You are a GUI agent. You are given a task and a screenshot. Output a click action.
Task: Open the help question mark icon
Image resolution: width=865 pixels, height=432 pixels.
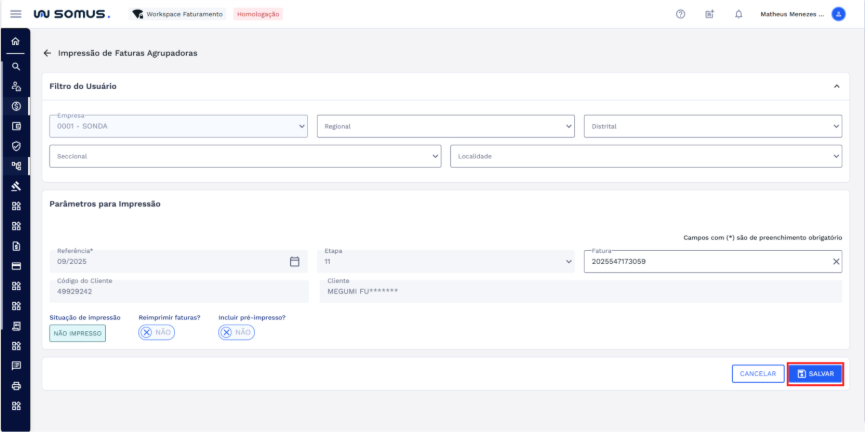click(x=681, y=14)
